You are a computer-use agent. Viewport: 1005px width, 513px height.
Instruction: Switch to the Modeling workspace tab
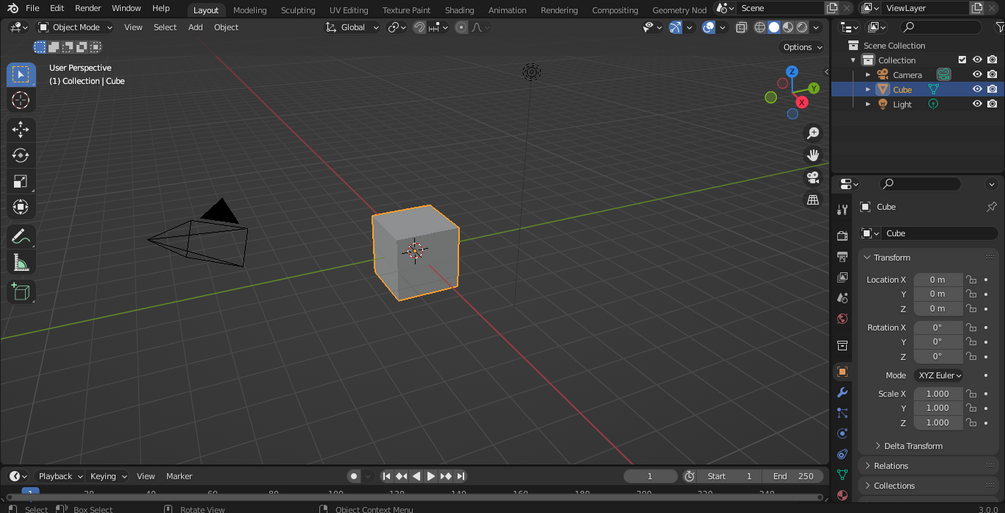click(x=250, y=10)
